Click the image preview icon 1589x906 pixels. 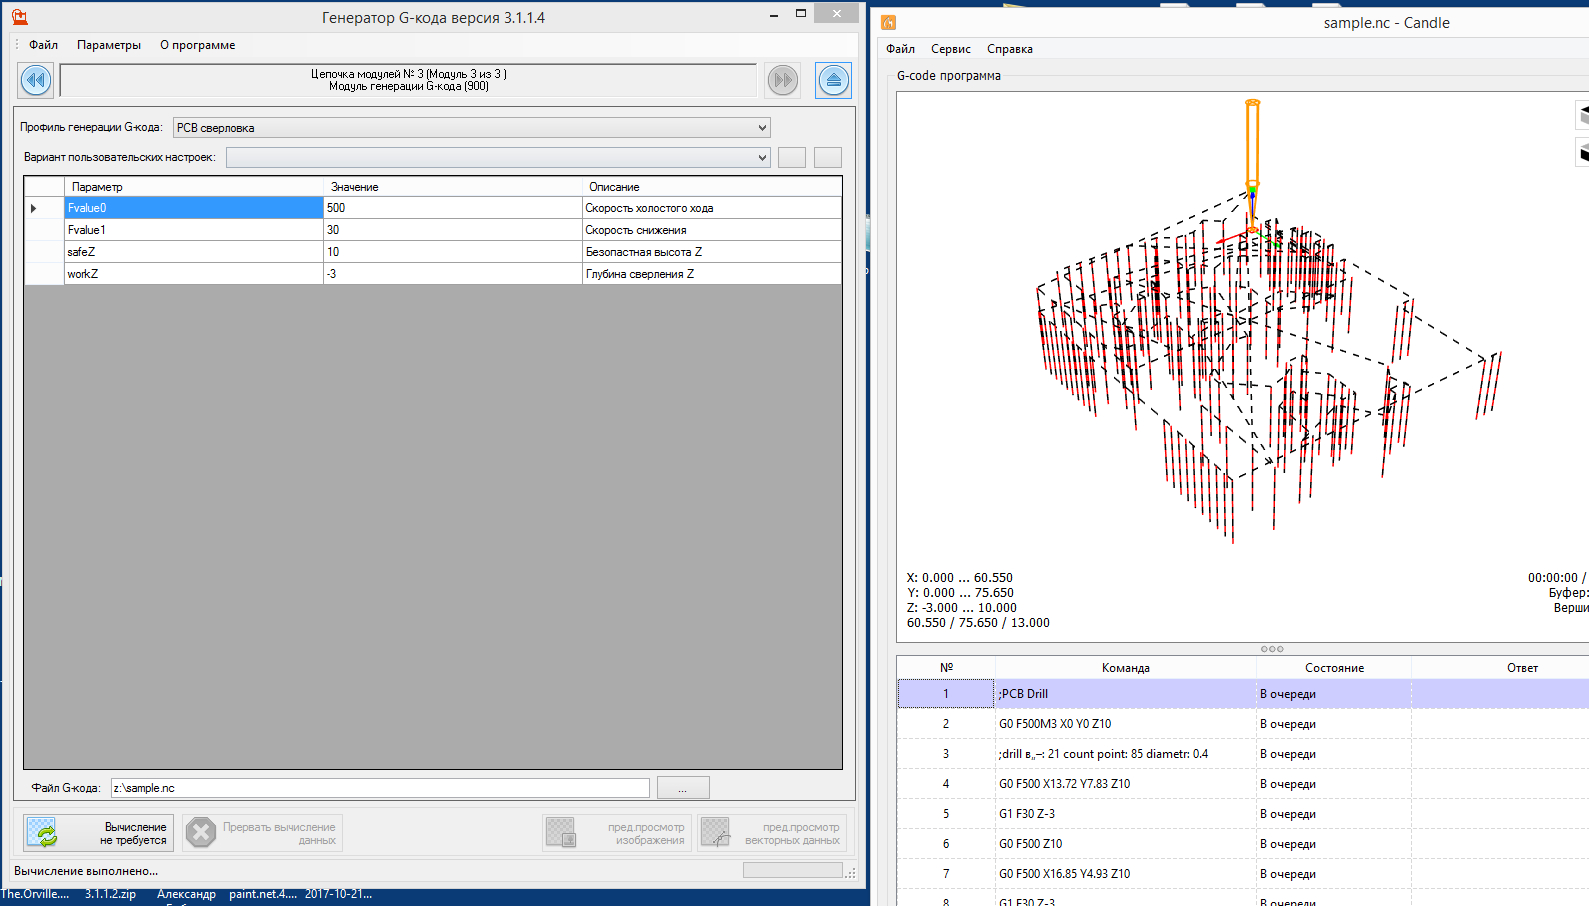click(561, 833)
